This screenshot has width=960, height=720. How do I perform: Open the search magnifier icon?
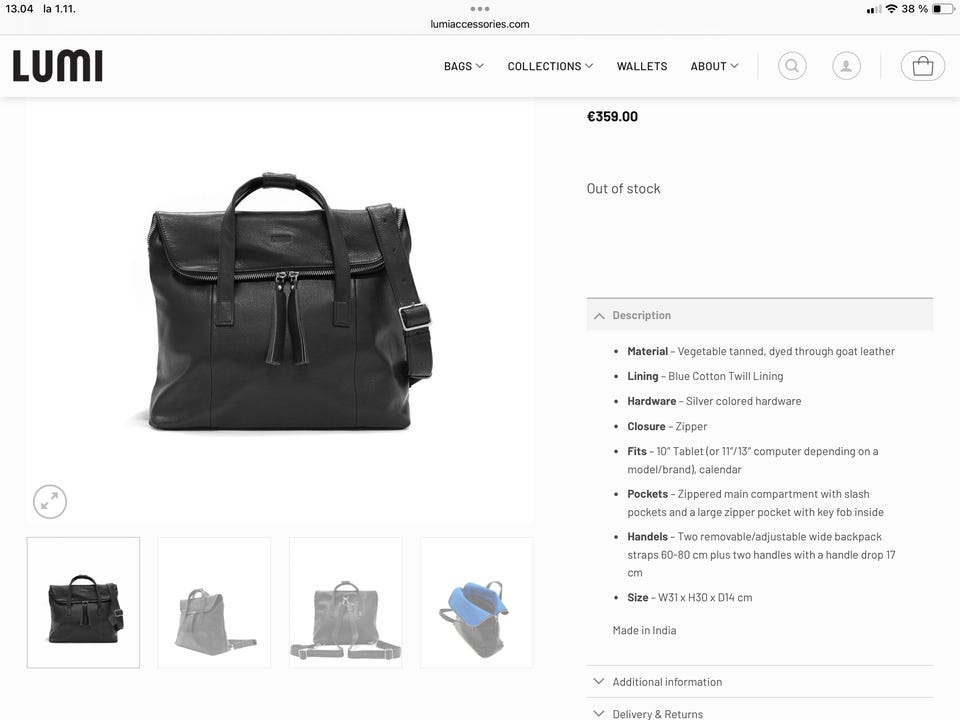pos(792,66)
